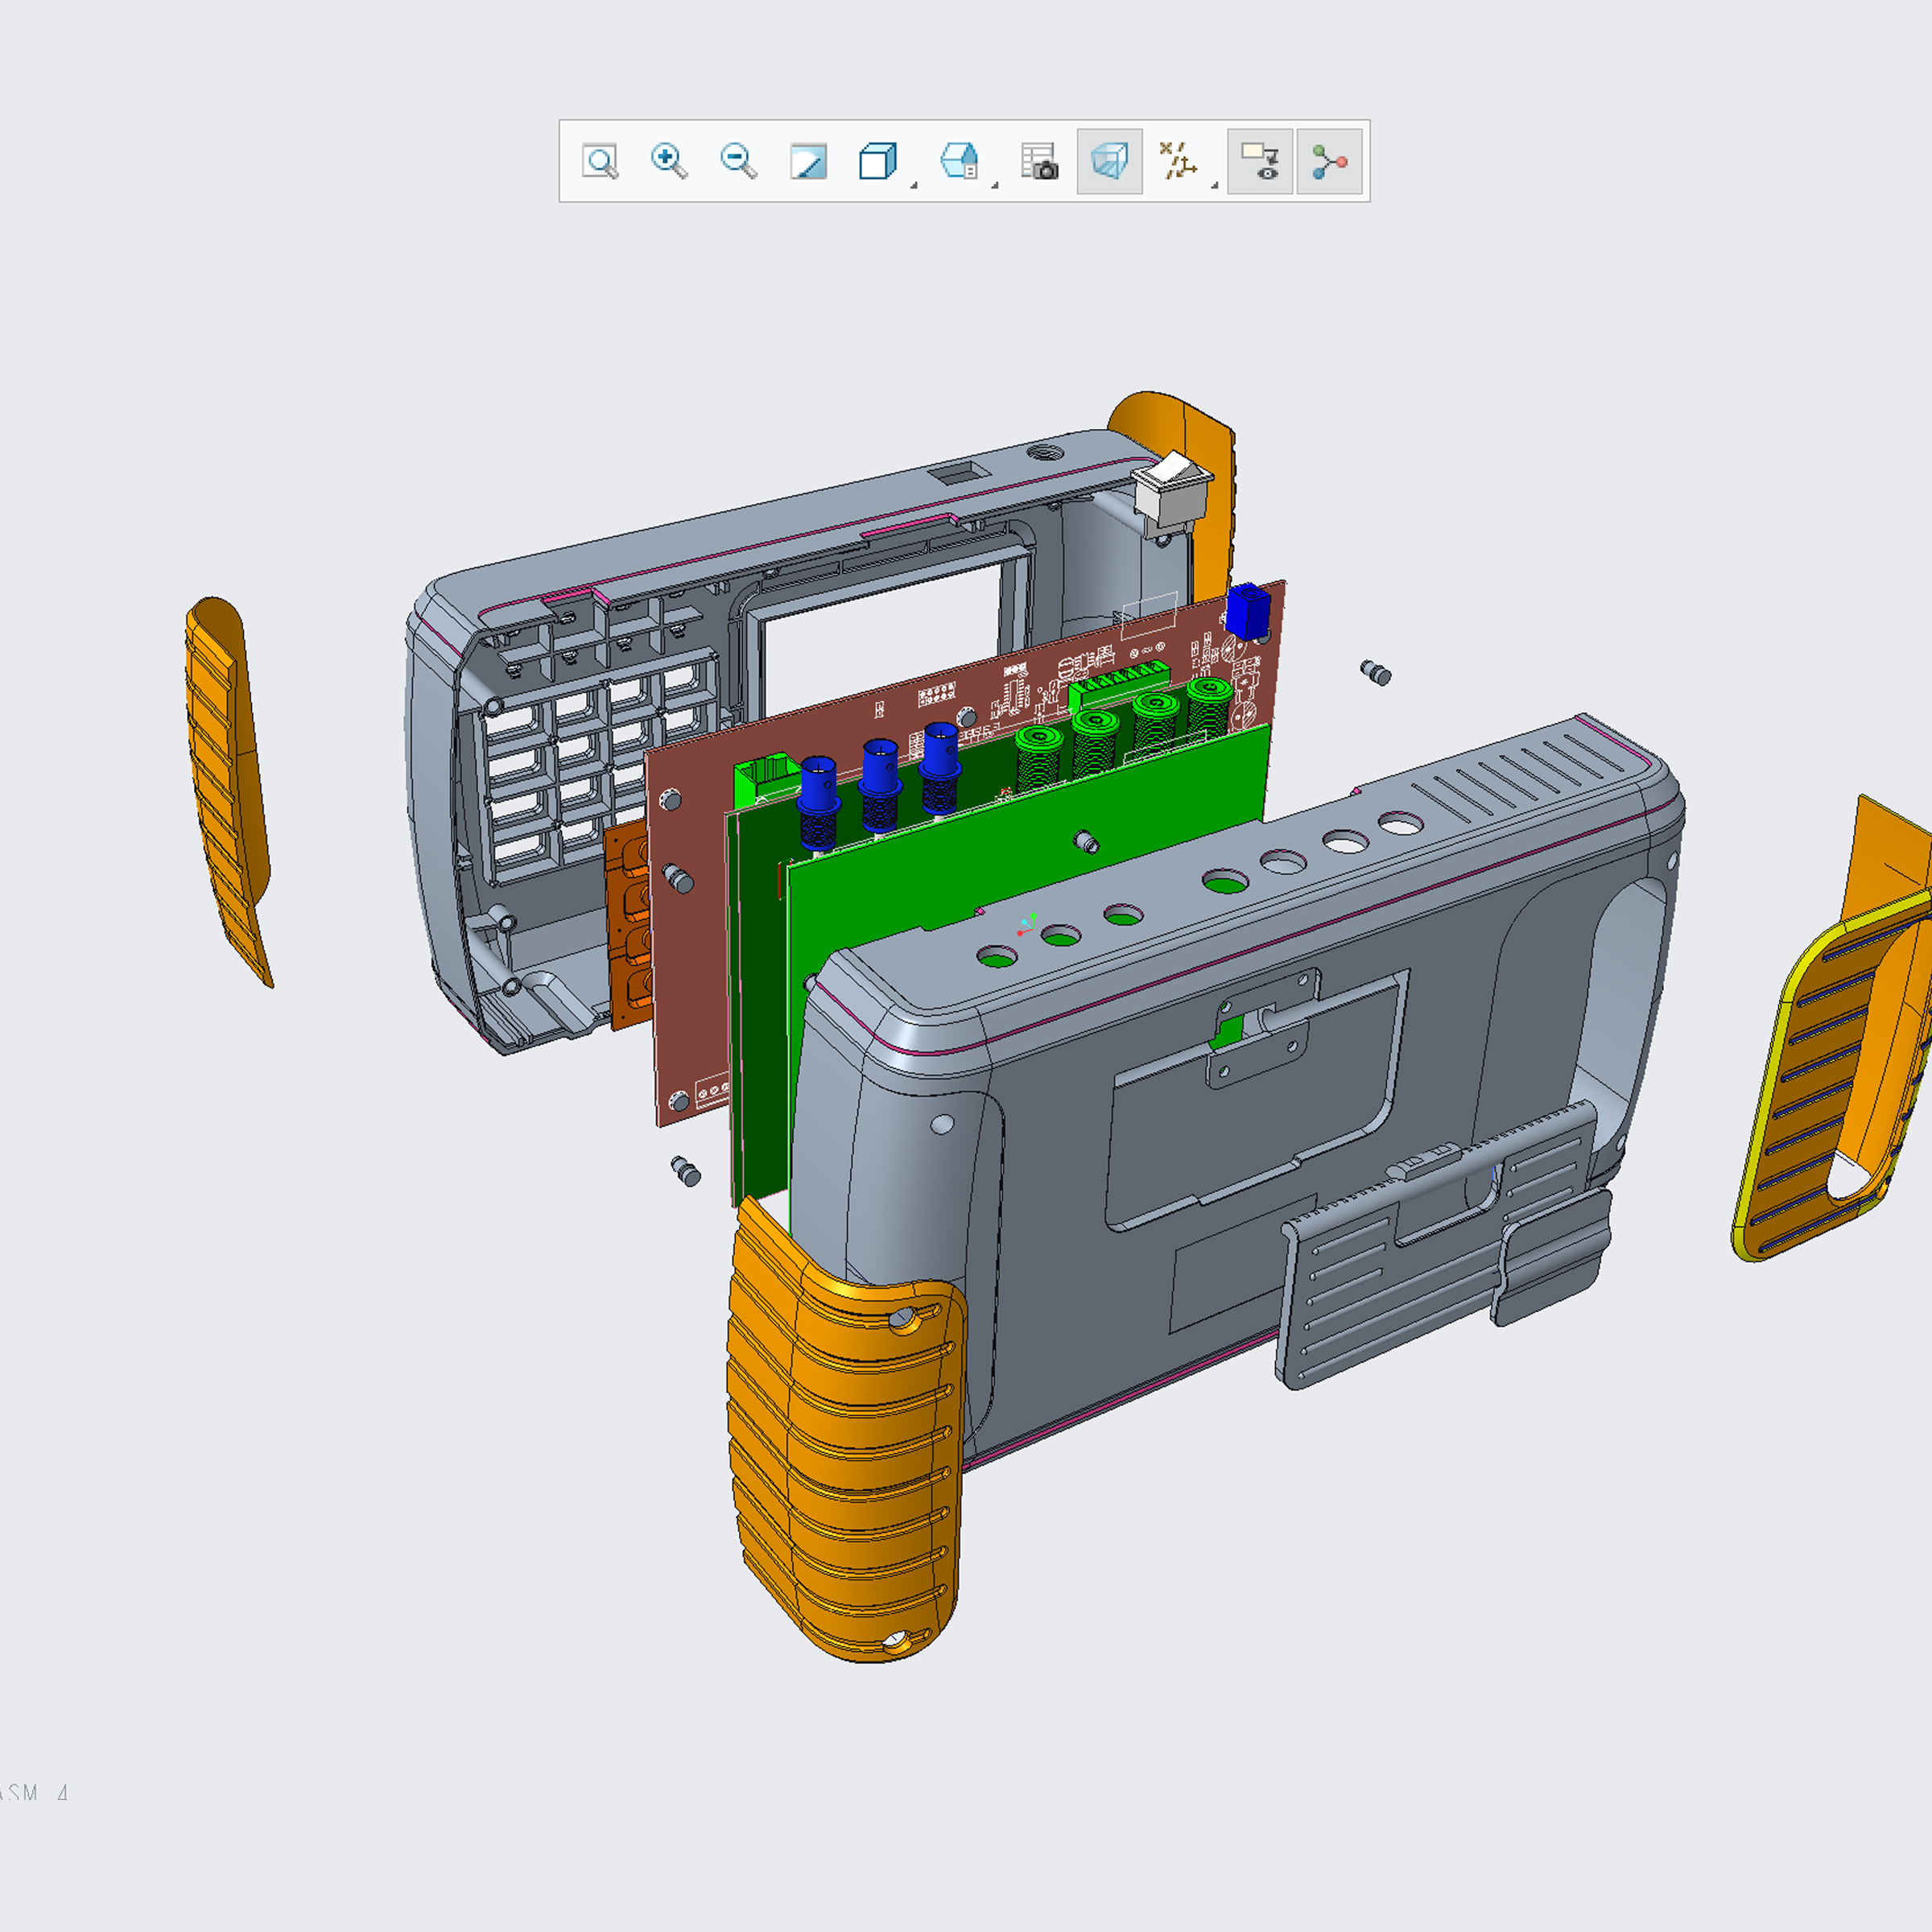The image size is (1932, 1932).
Task: Expand the Datum Display Filters dropdown arrow
Action: click(x=1214, y=185)
